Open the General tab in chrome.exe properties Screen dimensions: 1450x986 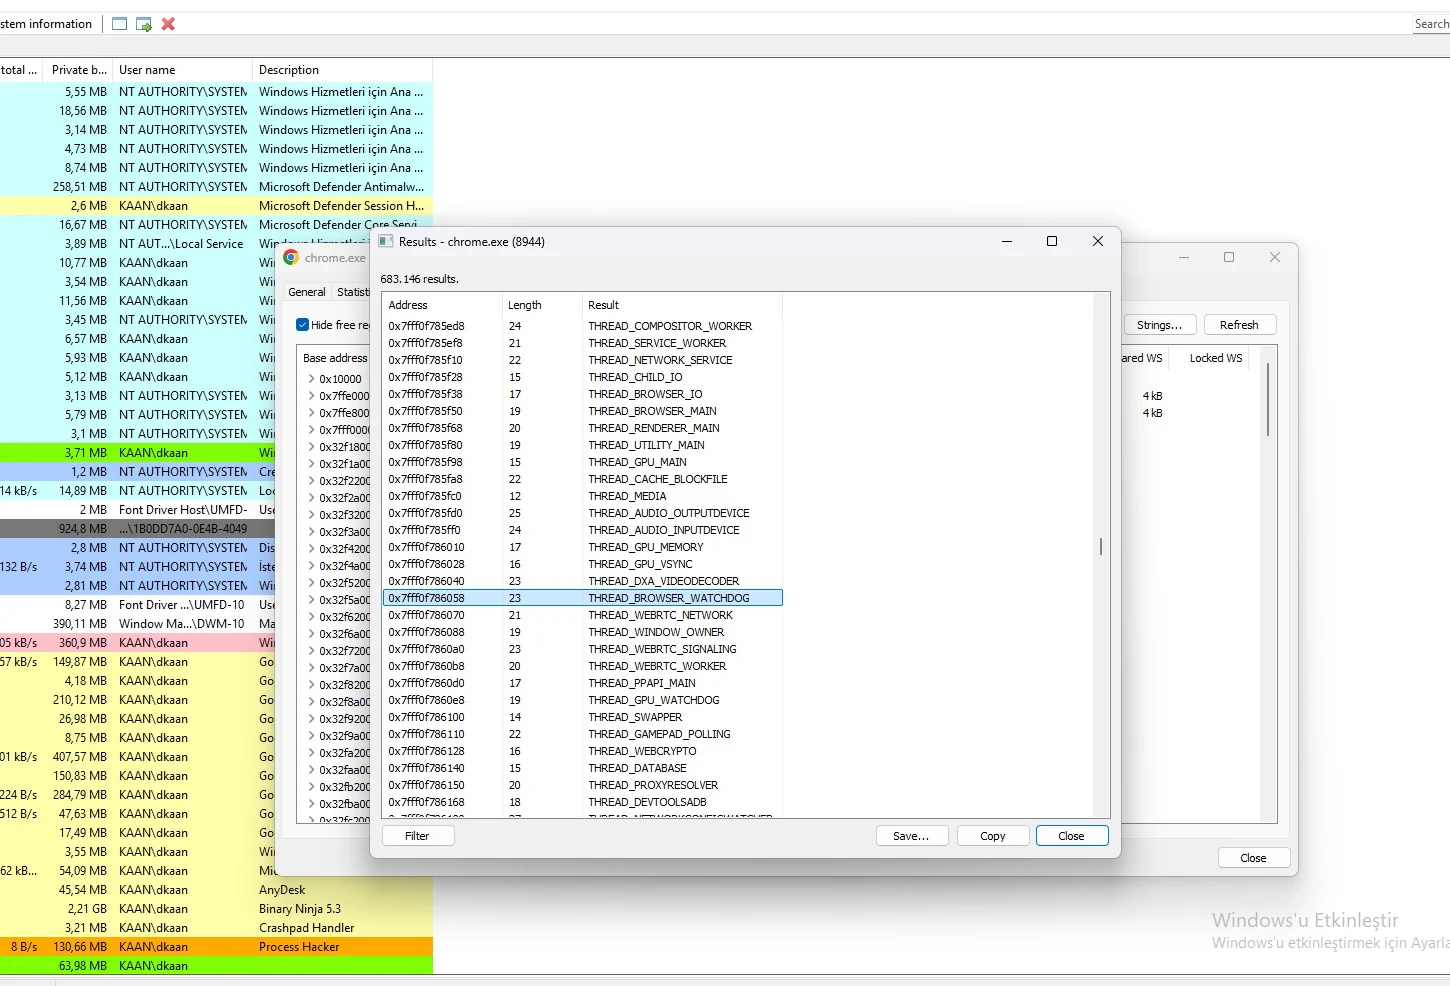(x=307, y=292)
